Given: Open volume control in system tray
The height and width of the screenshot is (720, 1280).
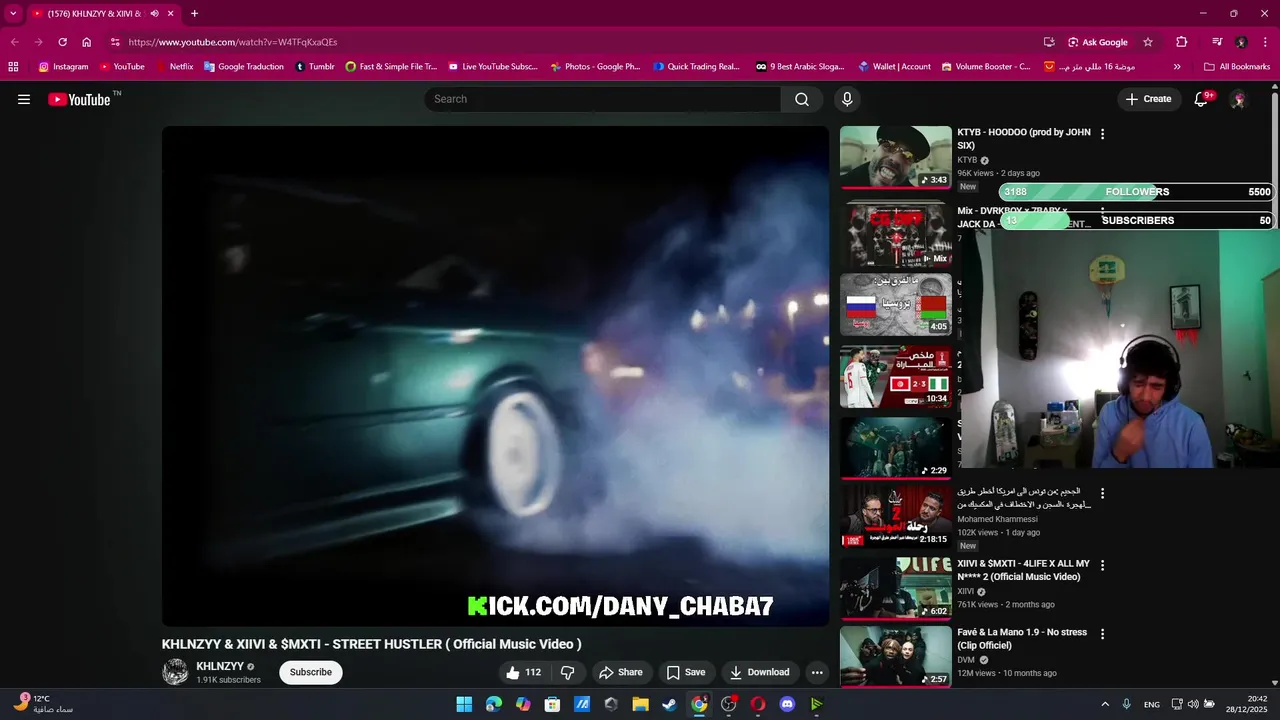Looking at the screenshot, I should (x=1193, y=704).
